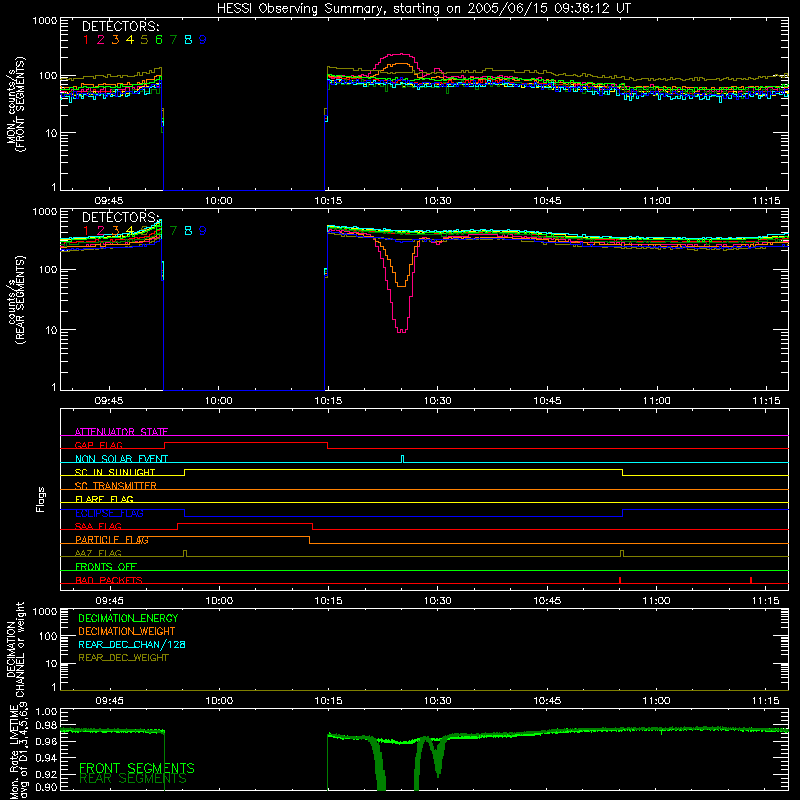Click the REAR_DEC_WEIGHT legend entry
800x800 pixels.
(123, 658)
